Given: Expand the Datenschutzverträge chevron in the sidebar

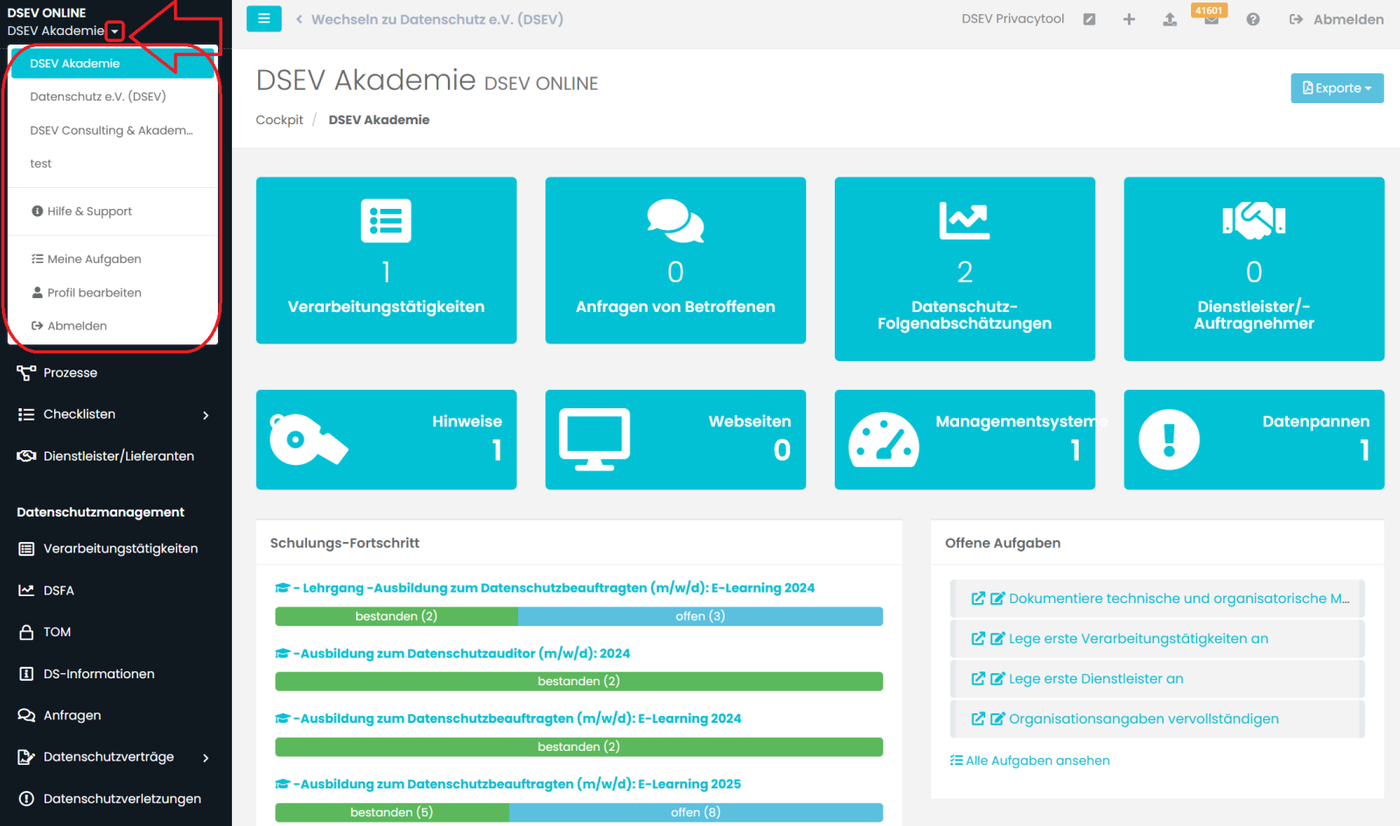Looking at the screenshot, I should point(206,758).
